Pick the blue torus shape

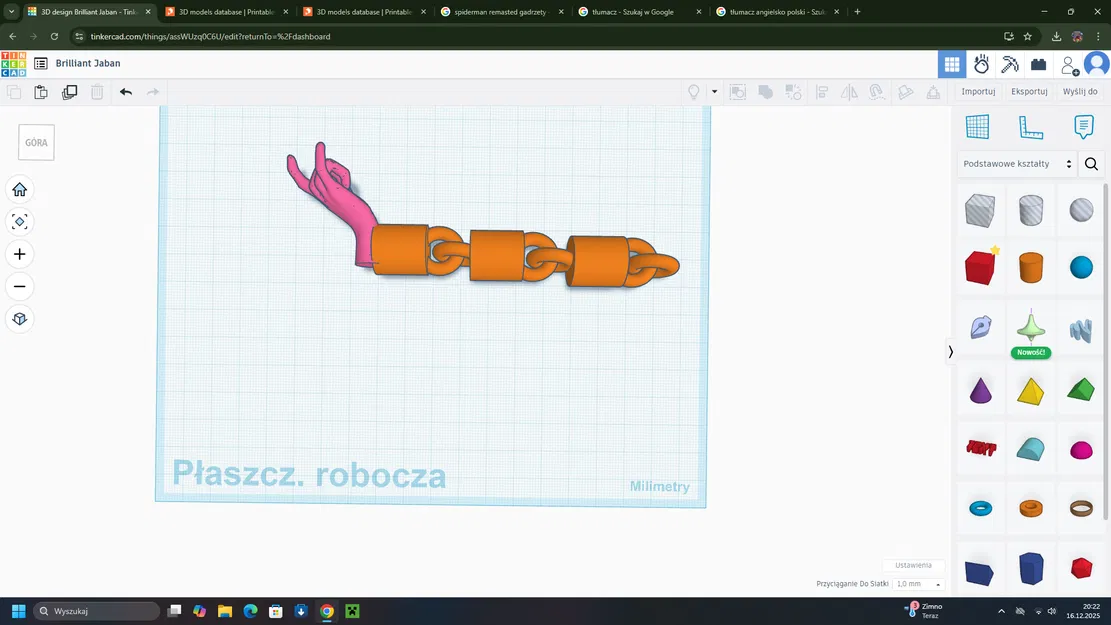tap(981, 508)
